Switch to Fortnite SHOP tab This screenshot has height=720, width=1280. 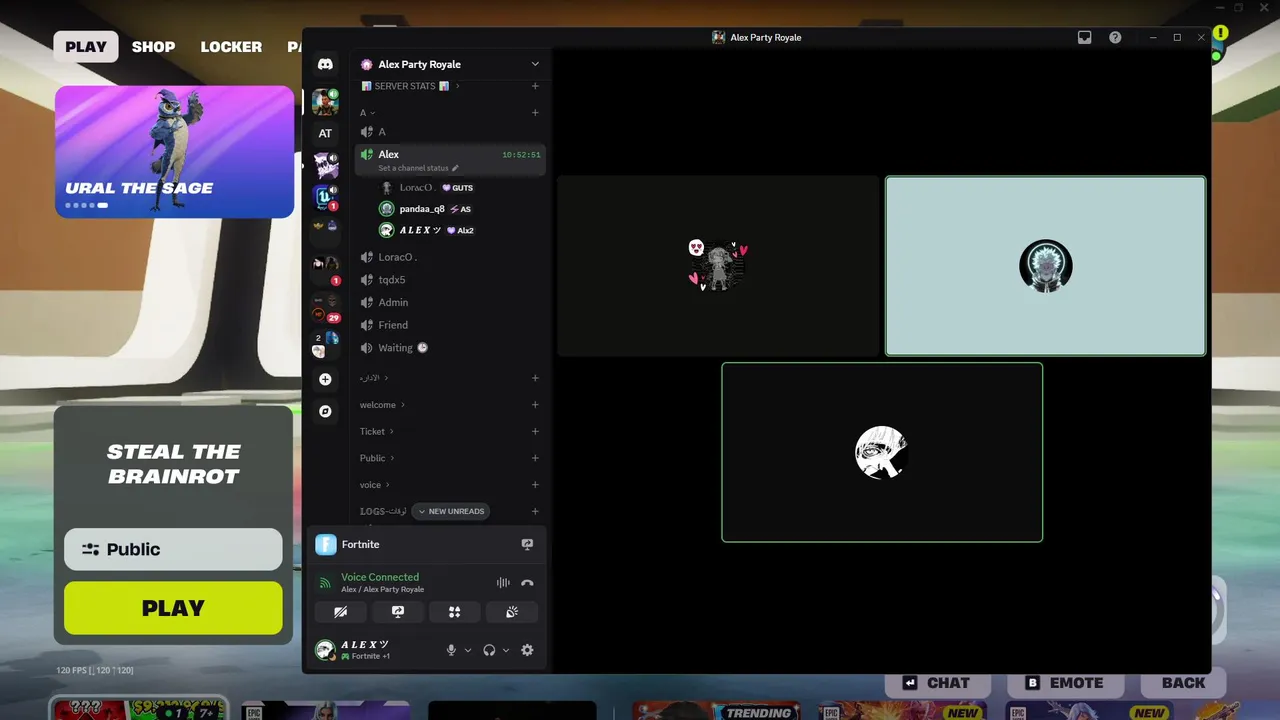153,47
